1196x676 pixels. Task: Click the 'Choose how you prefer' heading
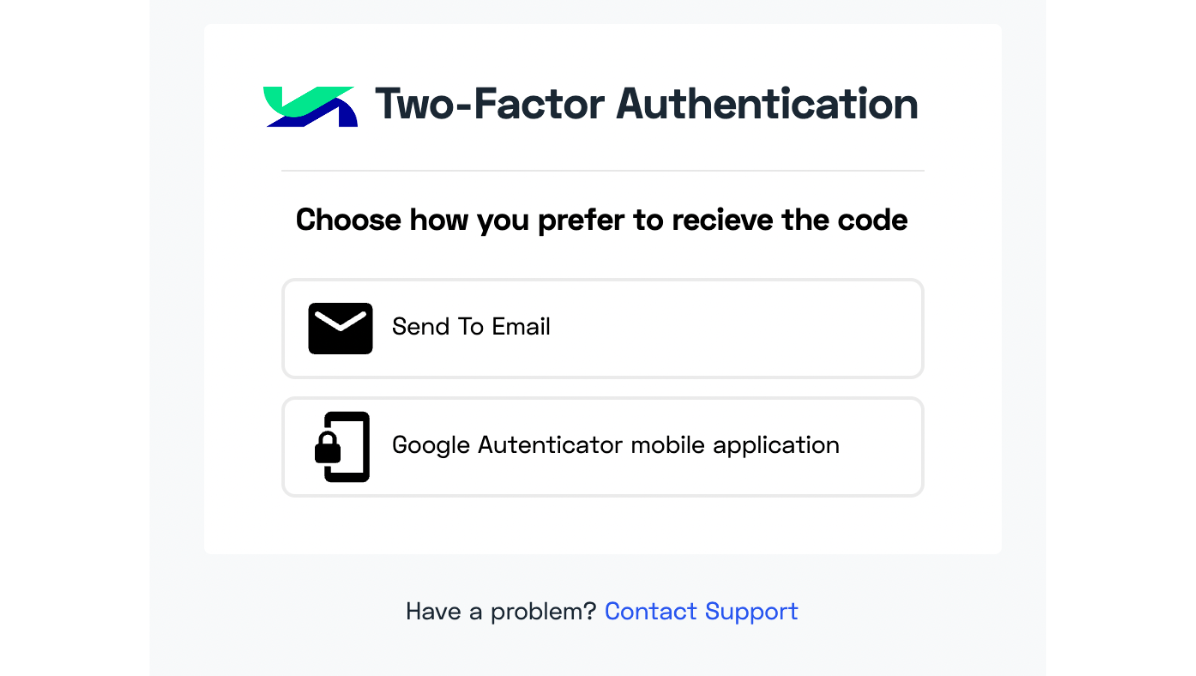point(602,220)
